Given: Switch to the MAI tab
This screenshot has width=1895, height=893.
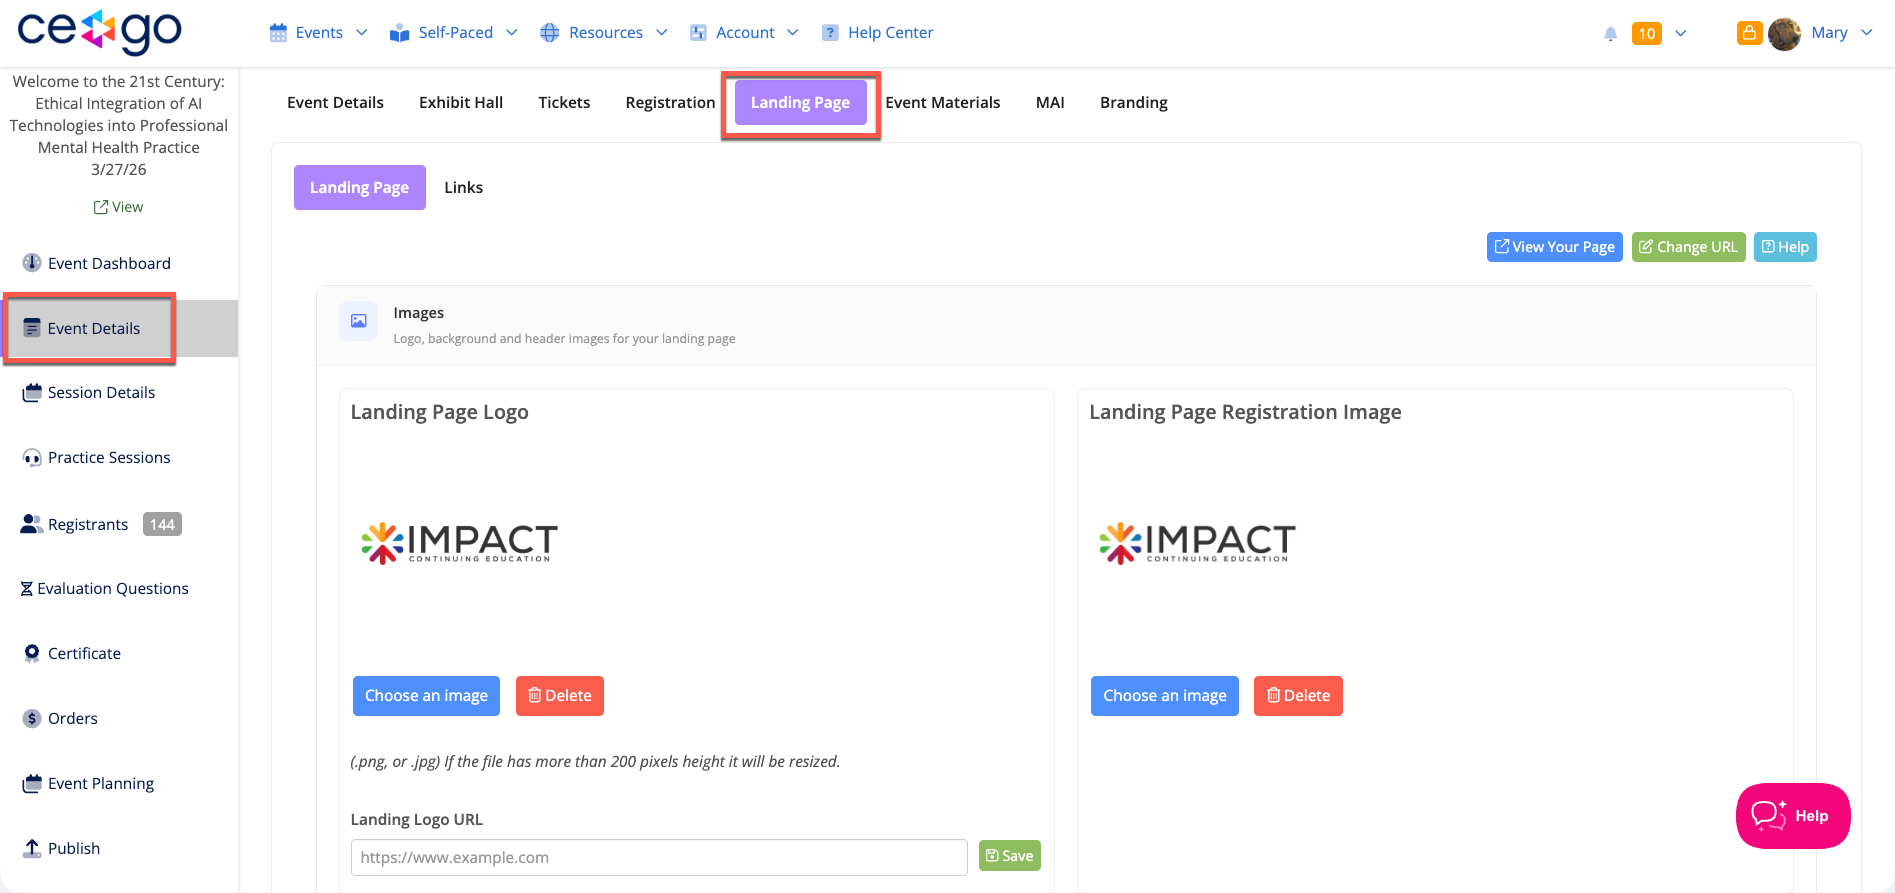Looking at the screenshot, I should 1050,102.
